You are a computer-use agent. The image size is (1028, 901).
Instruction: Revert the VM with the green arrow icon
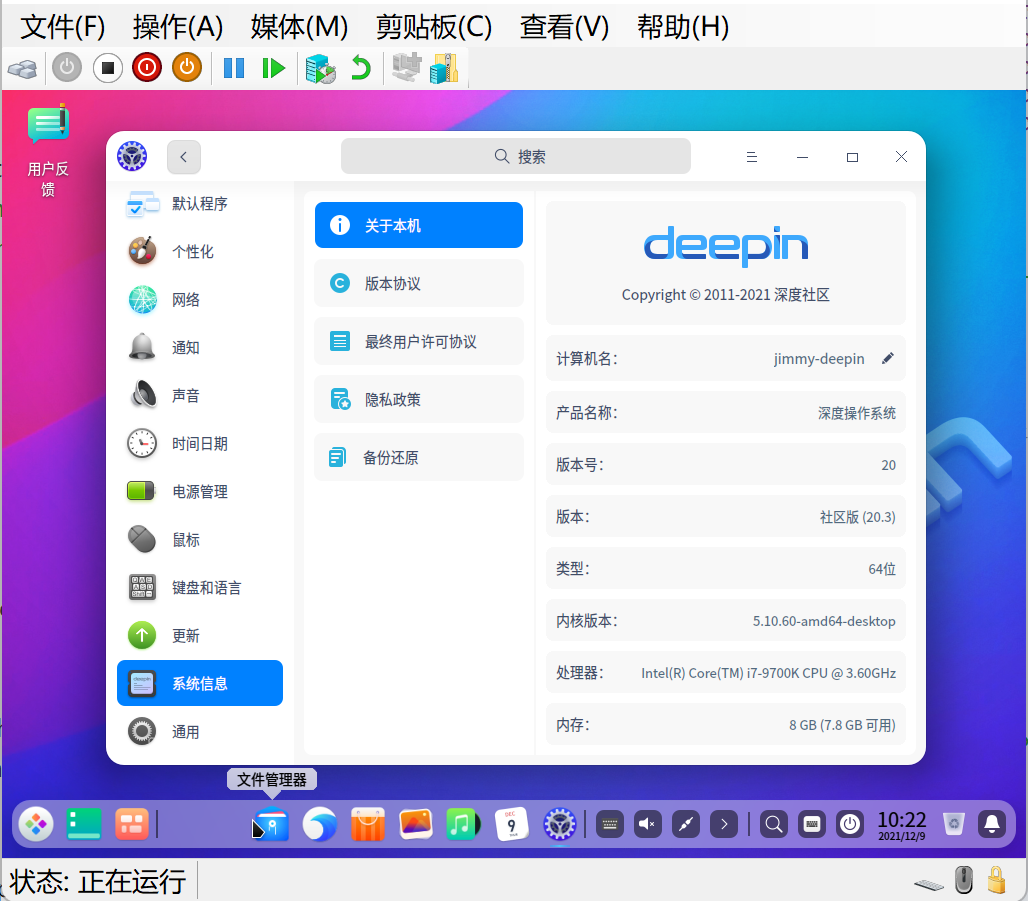(x=361, y=68)
